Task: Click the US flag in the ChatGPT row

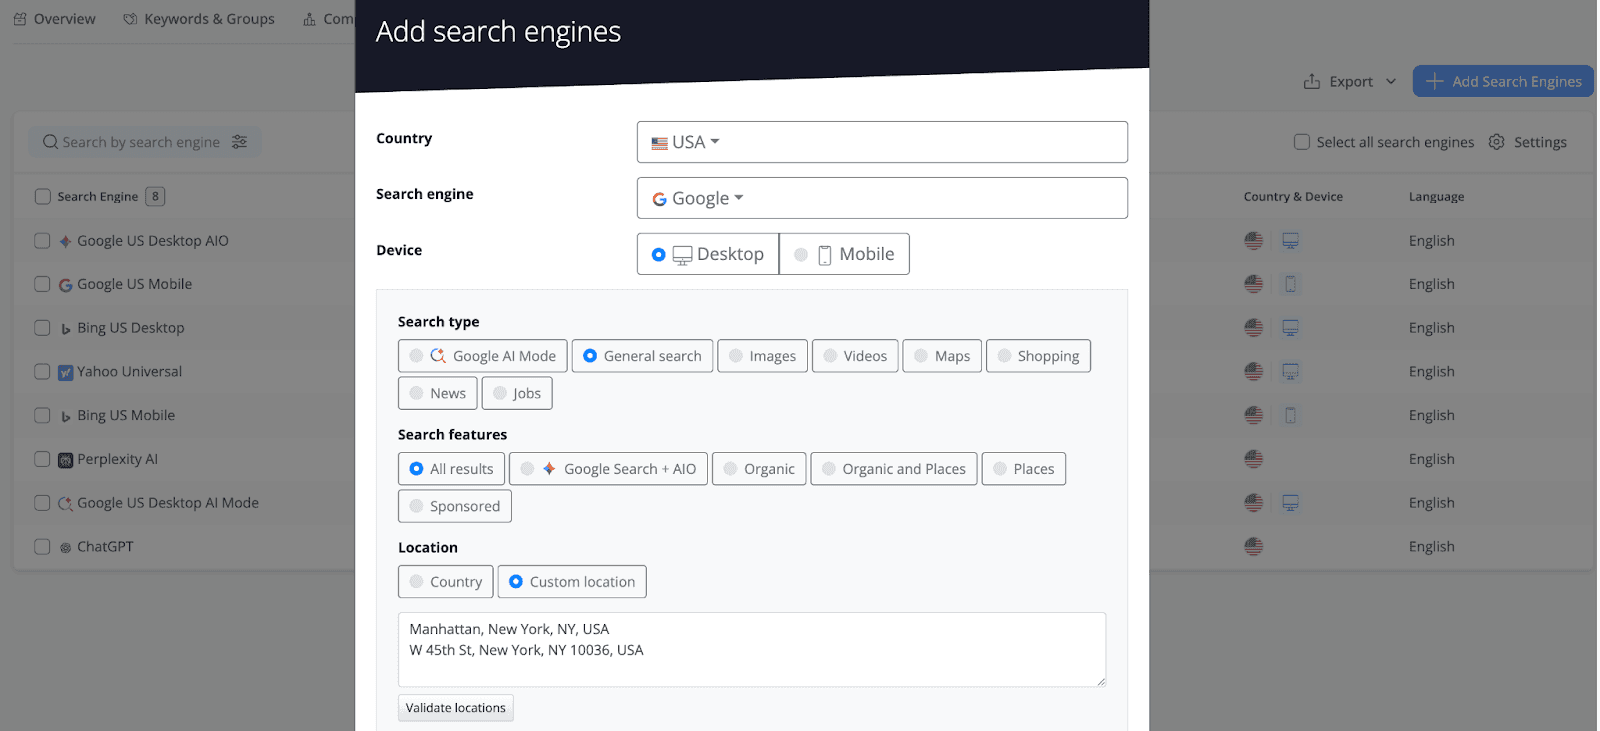Action: pos(1254,547)
